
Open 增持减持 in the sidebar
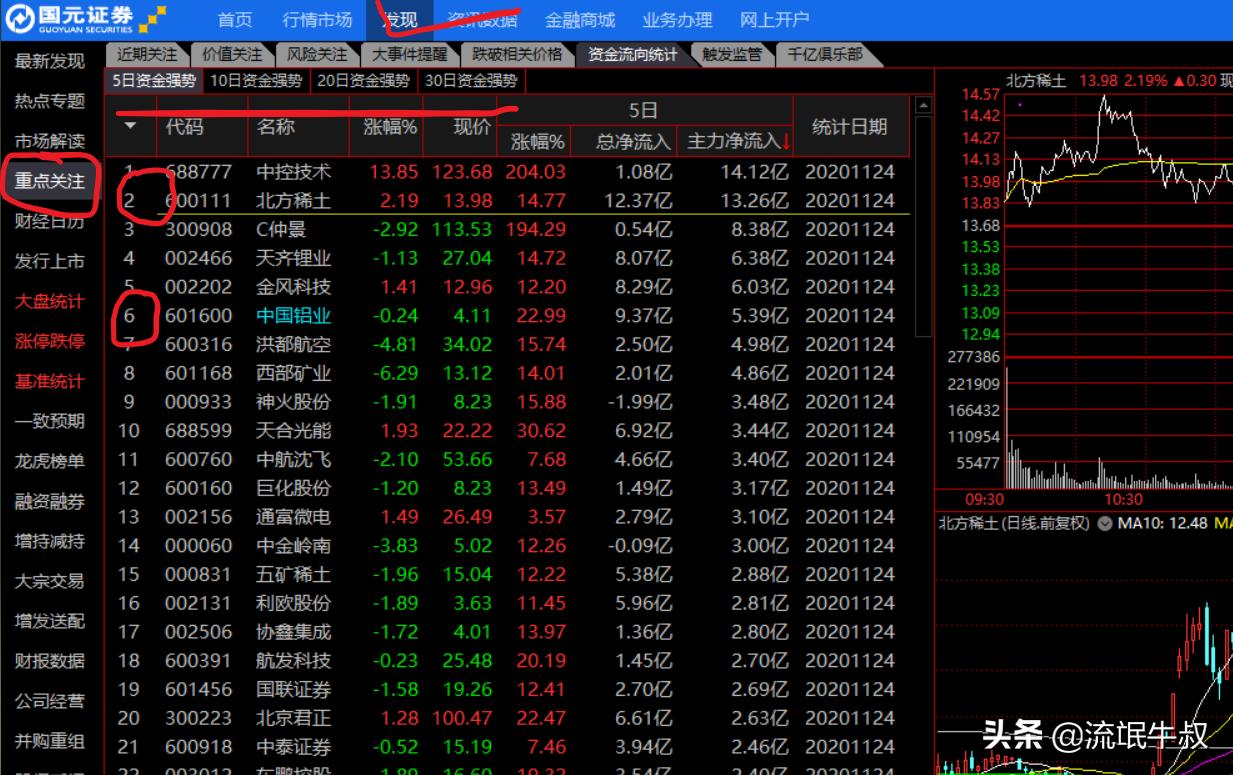tap(50, 541)
